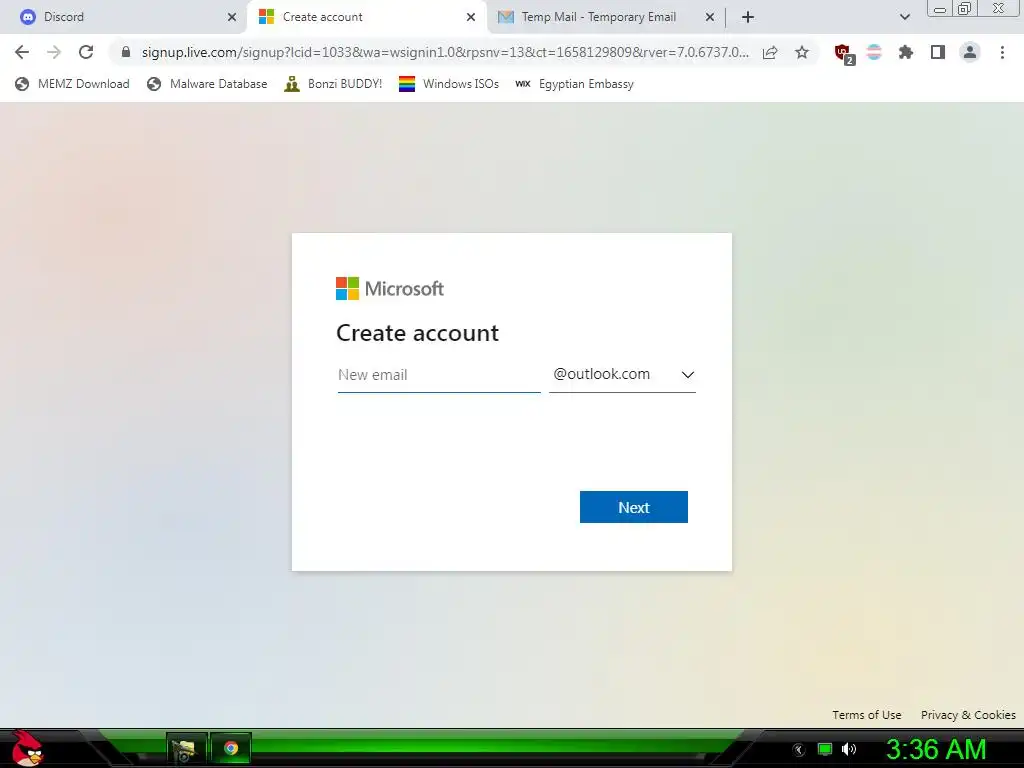1024x768 pixels.
Task: Click the address bar URL
Action: pos(445,52)
